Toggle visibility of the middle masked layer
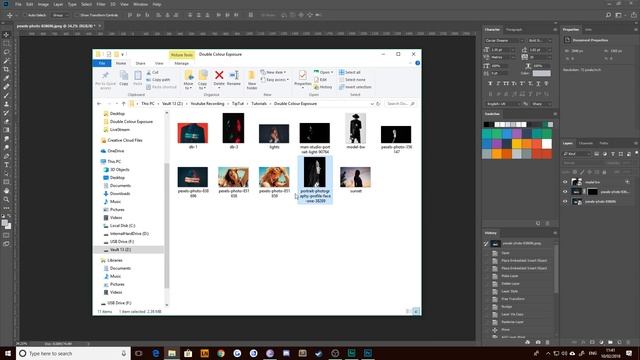Viewport: 640px width, 360px height. coord(565,192)
